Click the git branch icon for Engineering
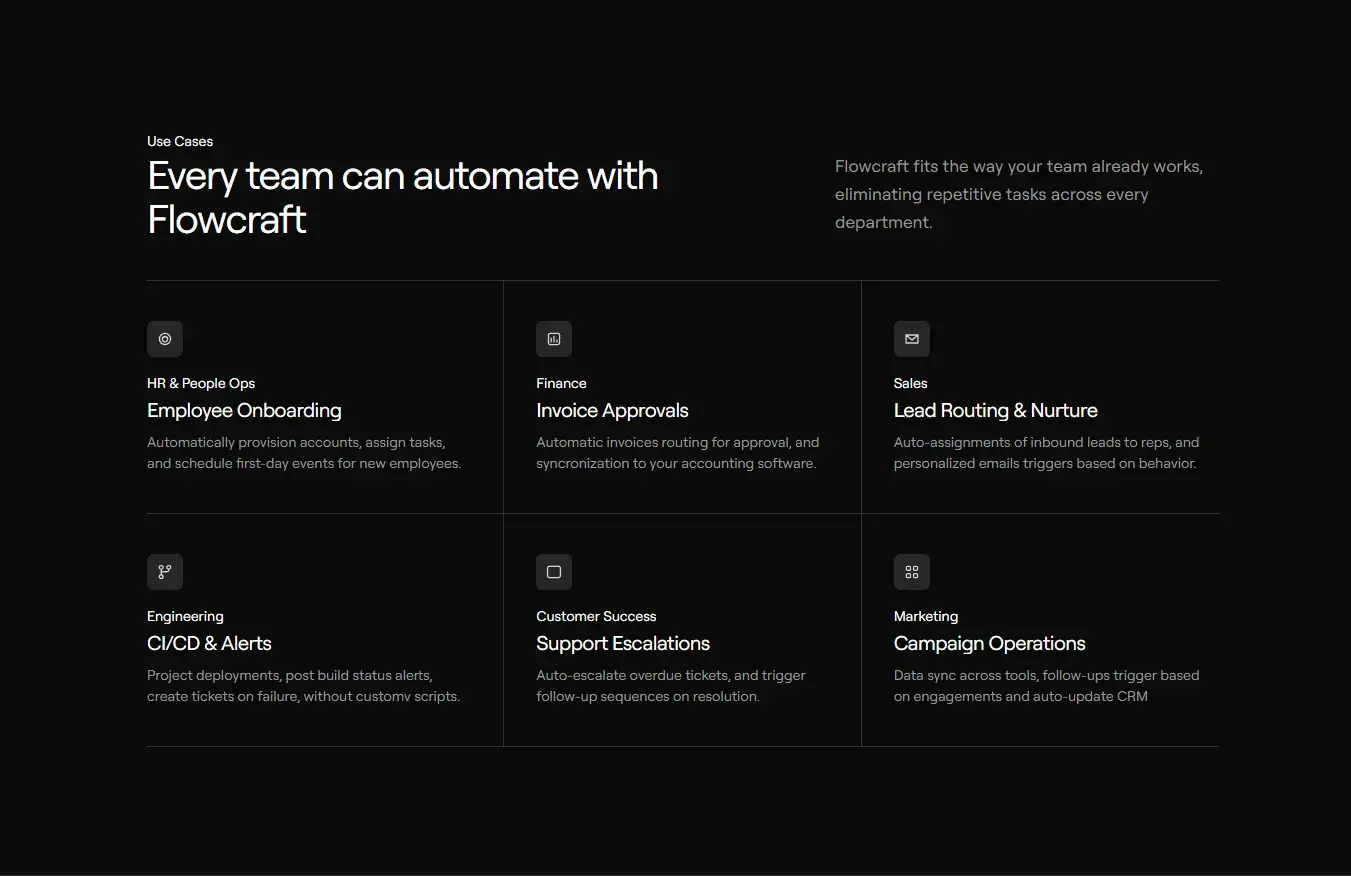The height and width of the screenshot is (876, 1351). click(x=164, y=571)
